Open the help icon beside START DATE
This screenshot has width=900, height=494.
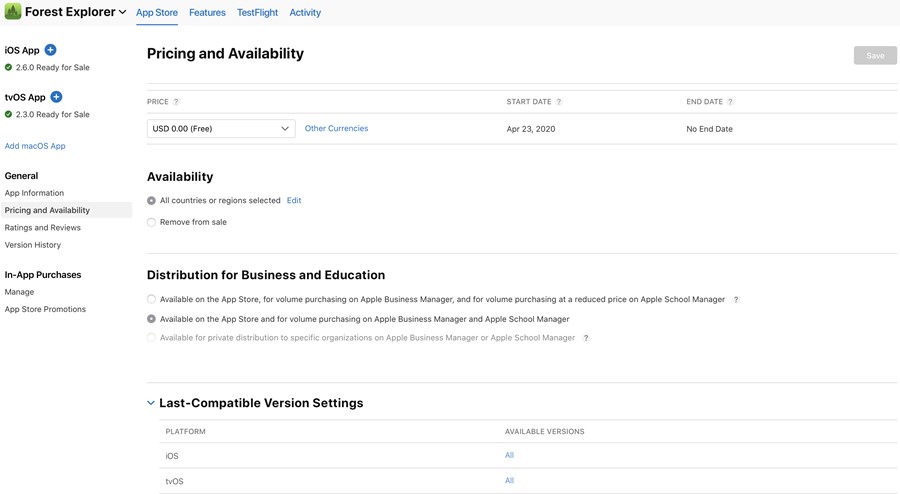tap(558, 102)
